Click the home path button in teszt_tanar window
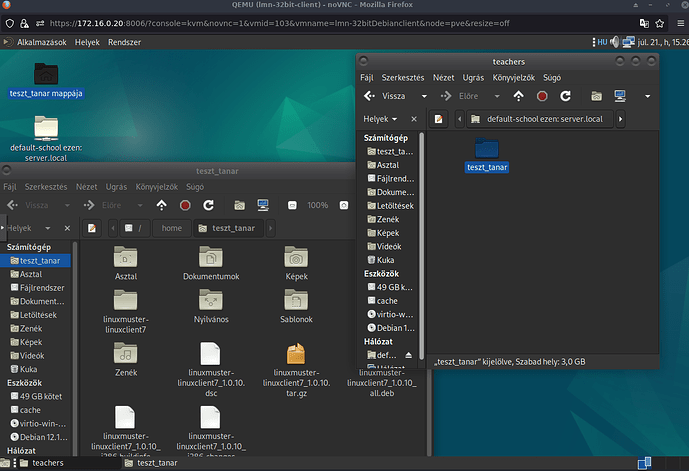689x471 pixels. point(172,228)
